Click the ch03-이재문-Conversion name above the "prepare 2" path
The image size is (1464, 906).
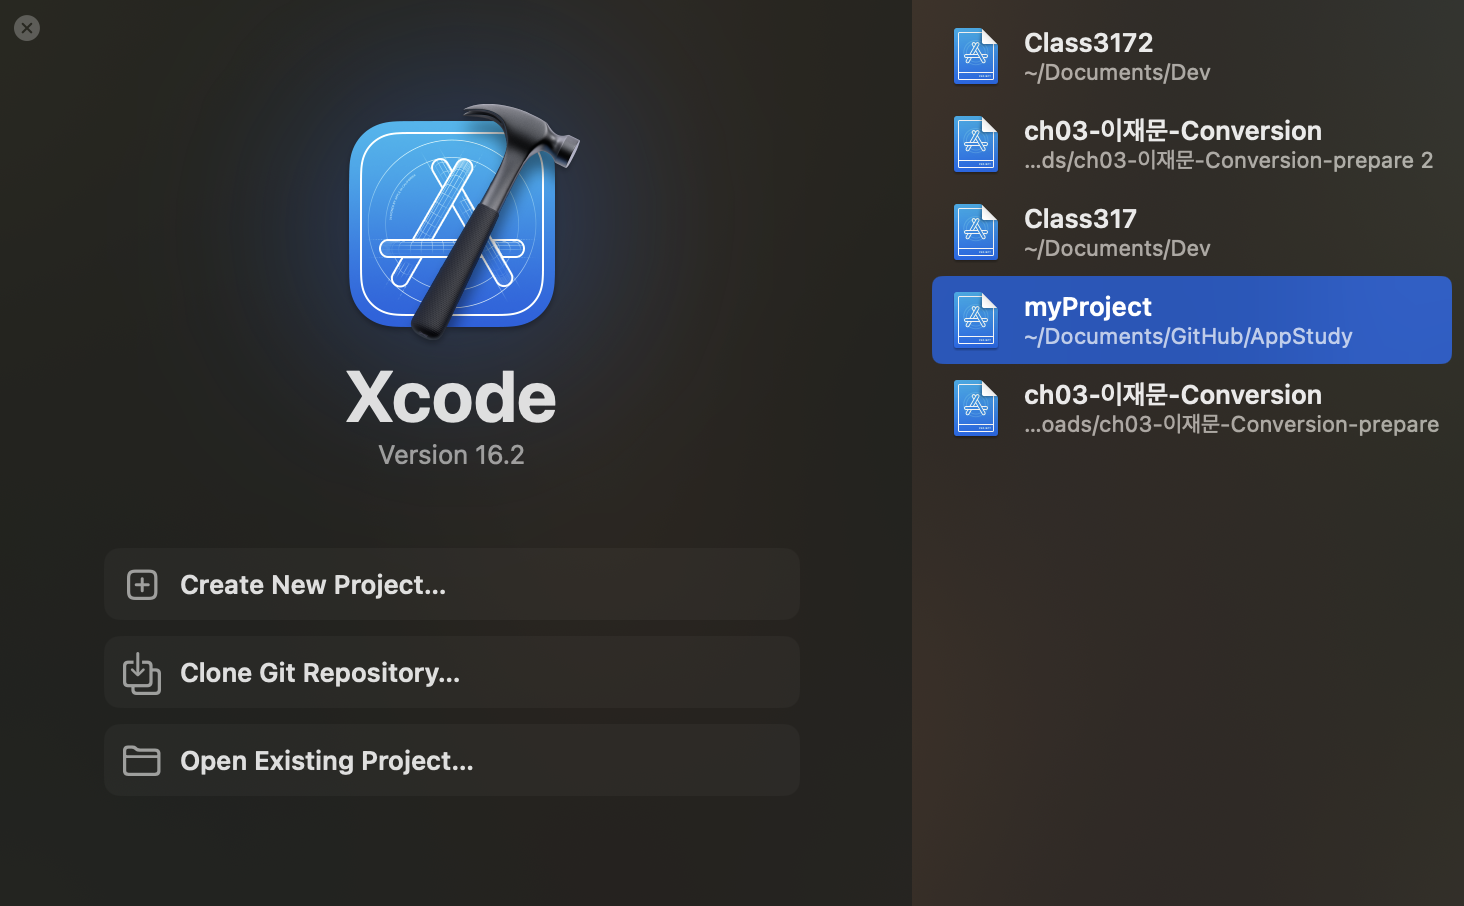coord(1173,131)
